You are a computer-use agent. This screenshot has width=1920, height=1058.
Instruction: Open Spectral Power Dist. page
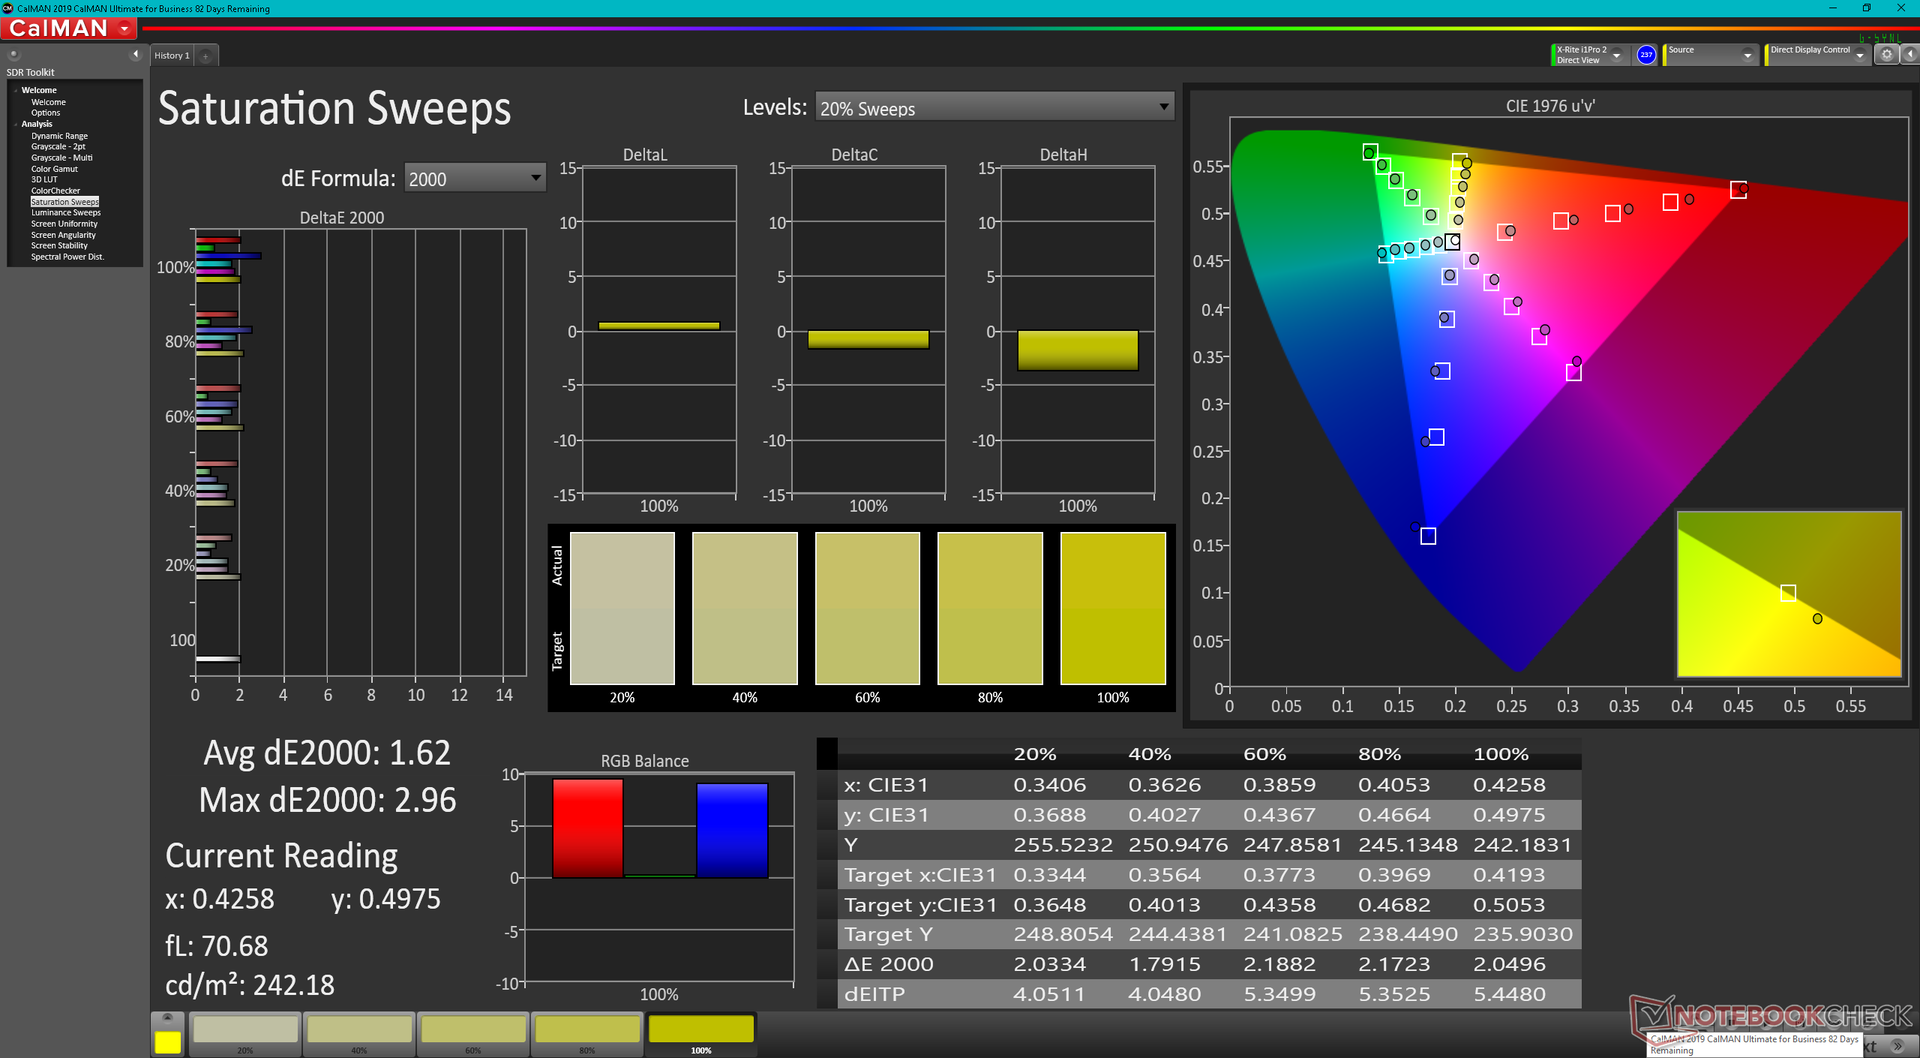67,257
